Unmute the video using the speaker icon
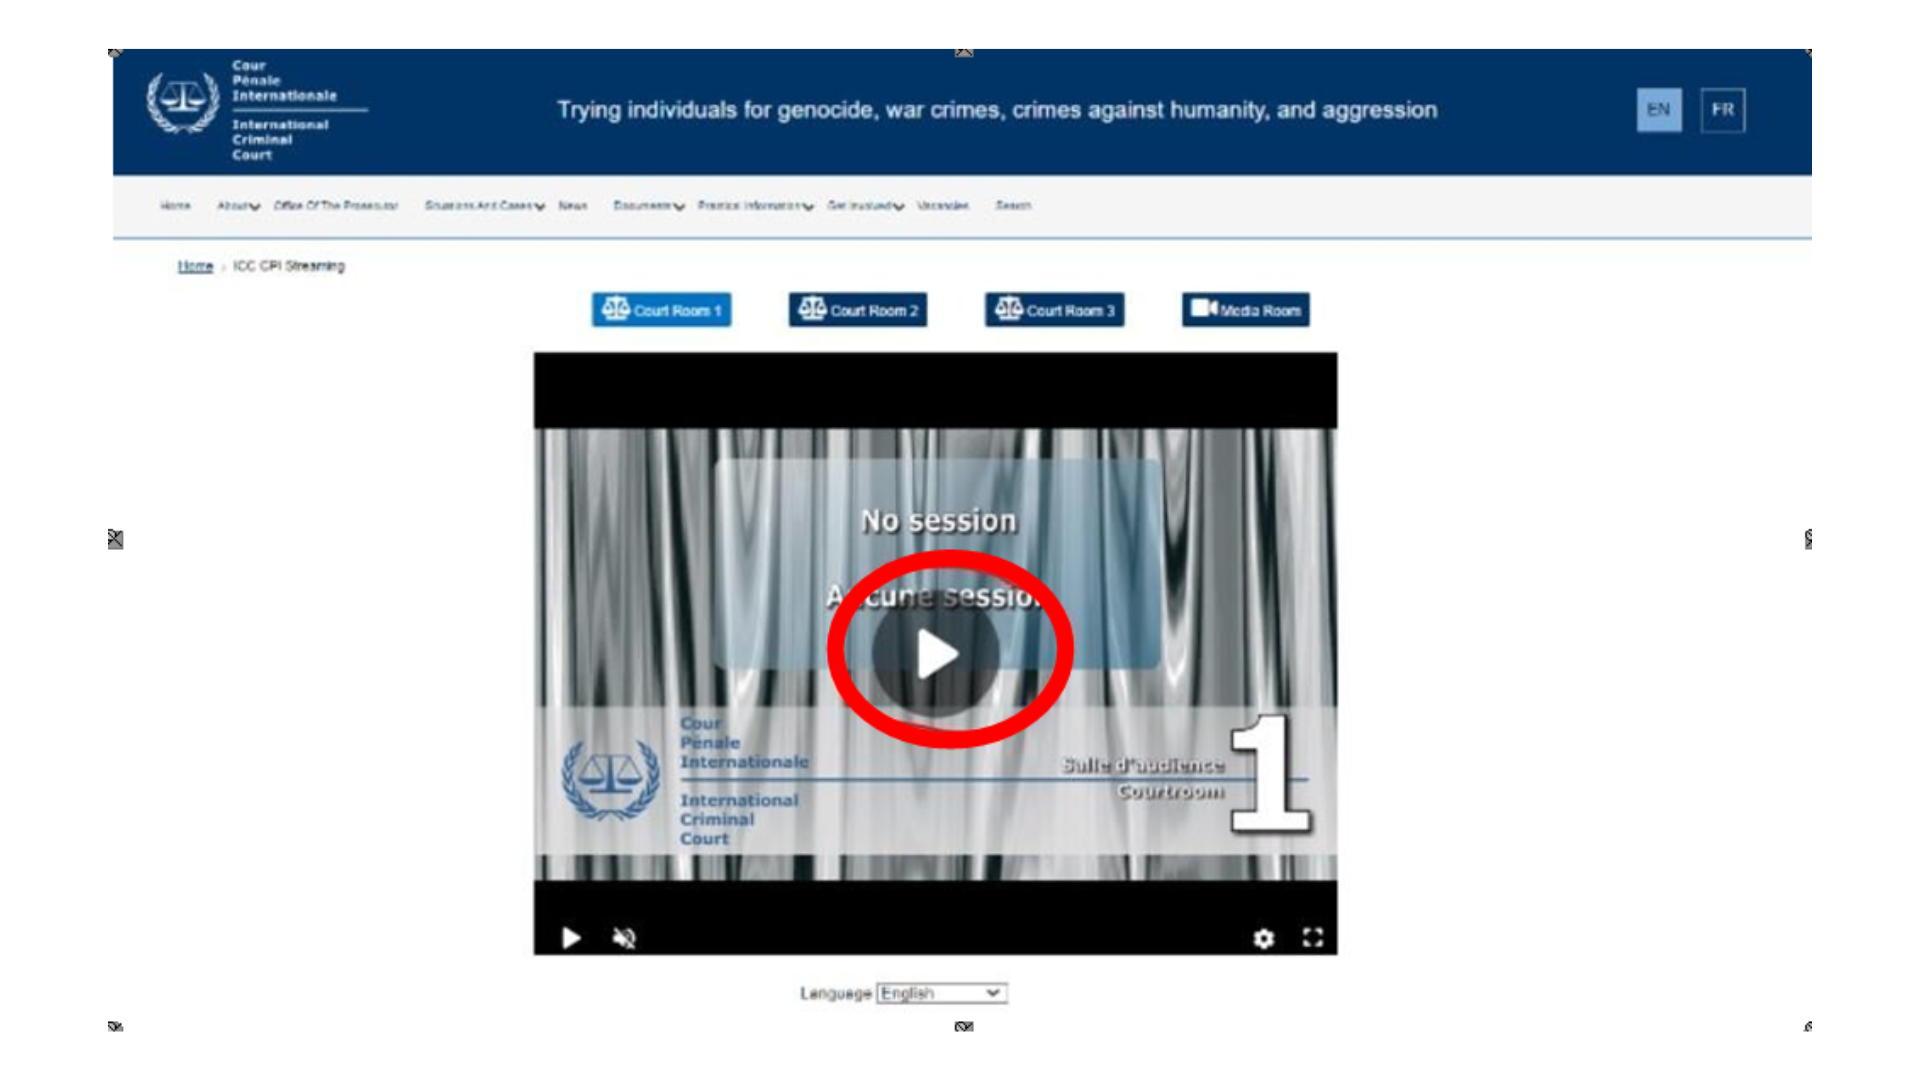 click(x=624, y=938)
